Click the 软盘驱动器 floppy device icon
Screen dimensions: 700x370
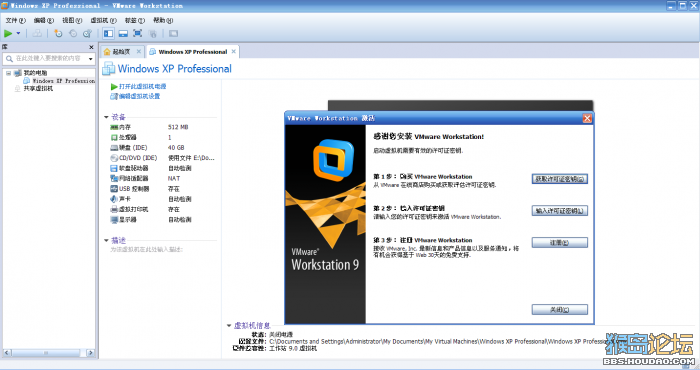pos(114,168)
